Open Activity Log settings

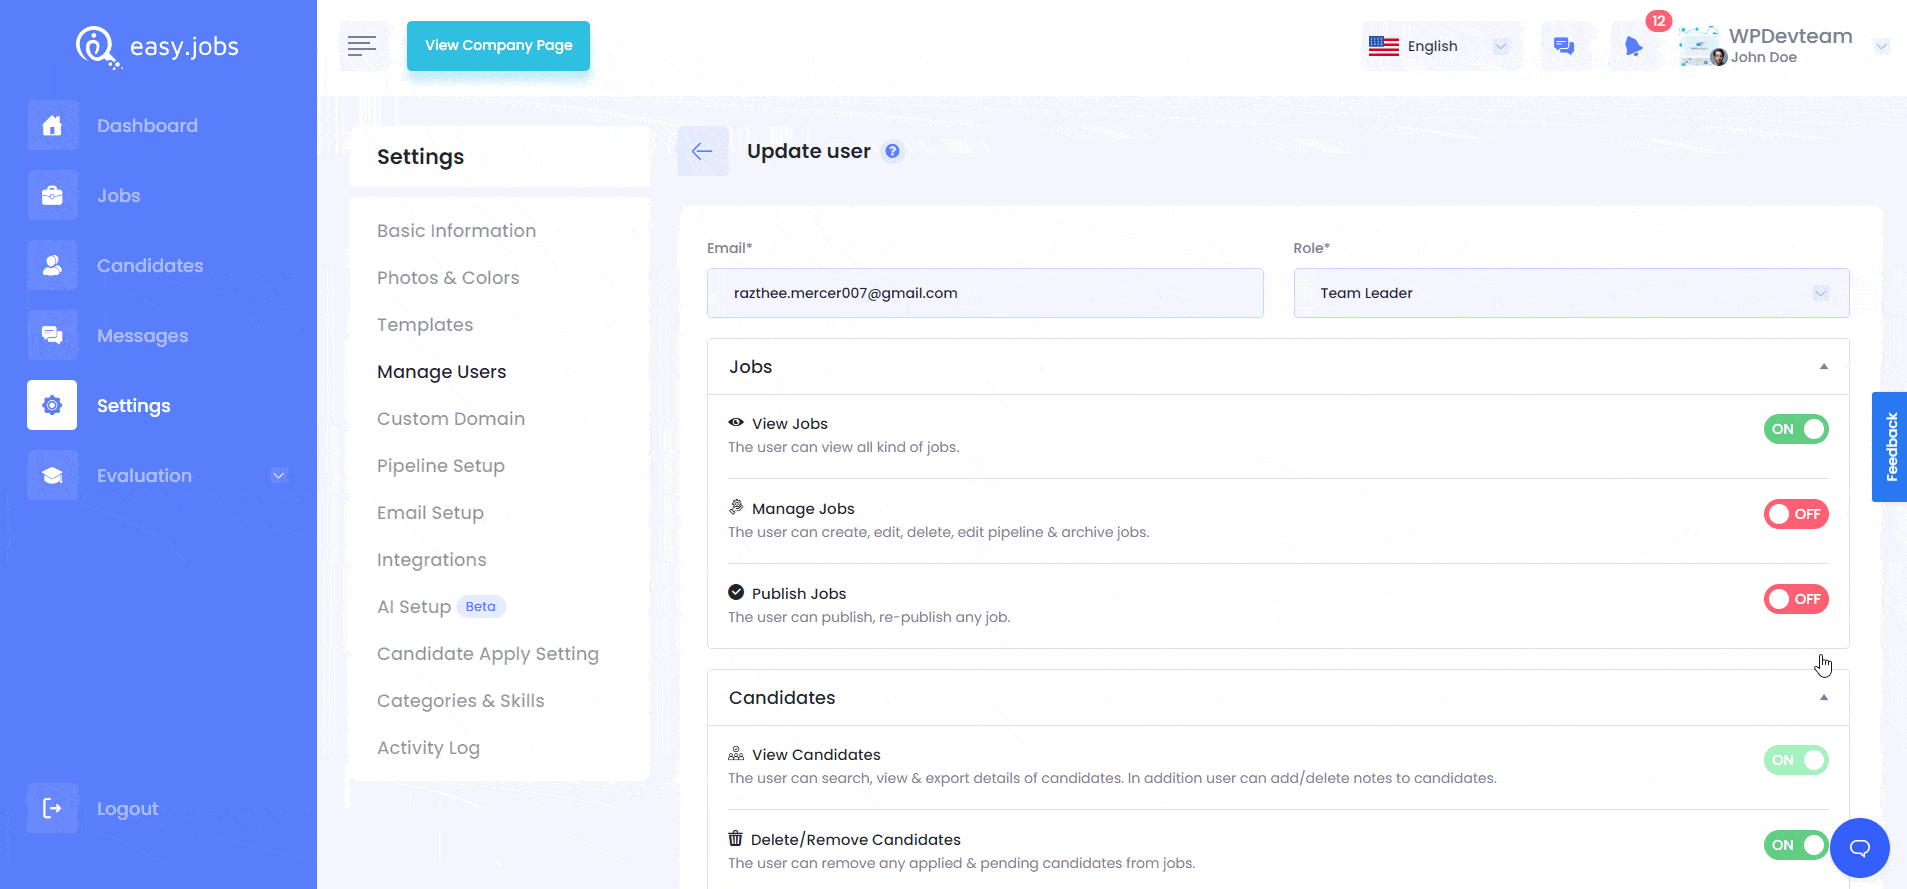tap(428, 748)
